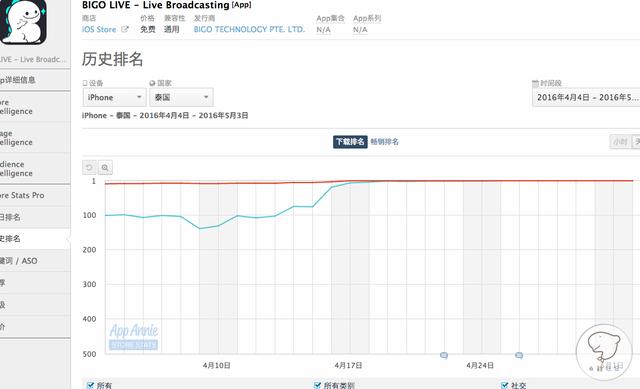This screenshot has width=640, height=389.
Task: Open Audience Intelligence in the sidebar
Action: 35,169
